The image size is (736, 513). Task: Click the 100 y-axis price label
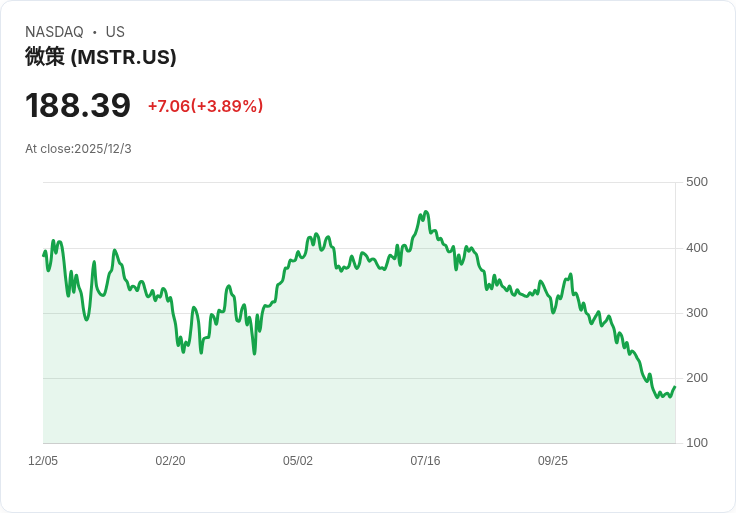pos(697,443)
